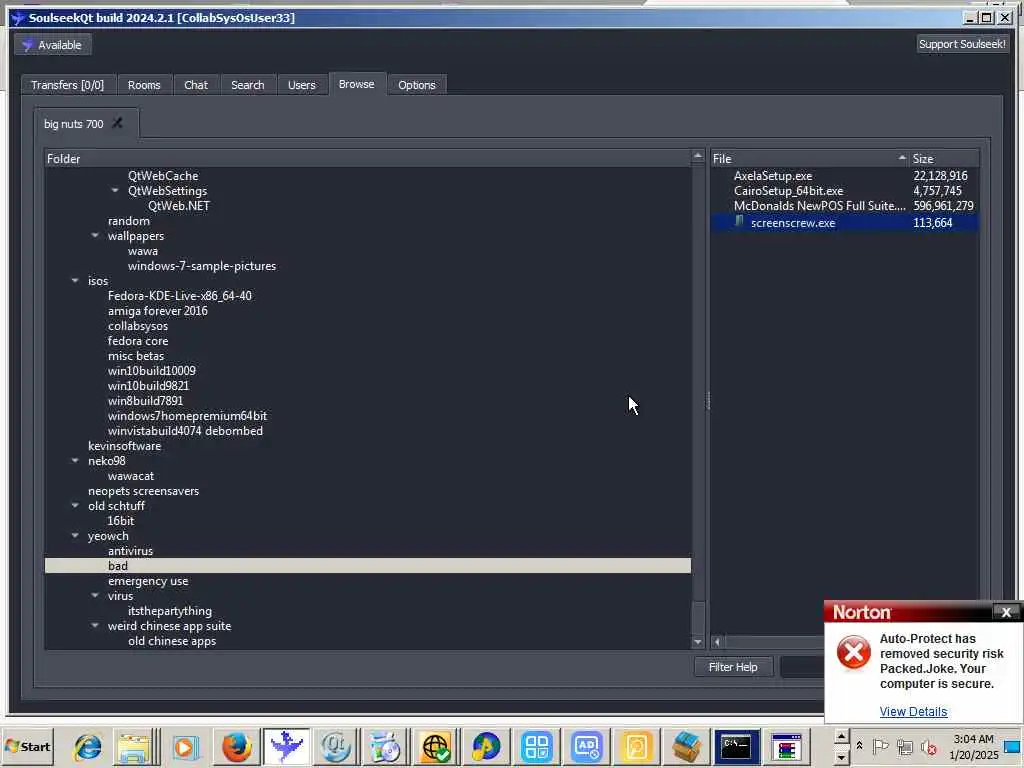
Task: Click the network tray icon
Action: (904, 746)
